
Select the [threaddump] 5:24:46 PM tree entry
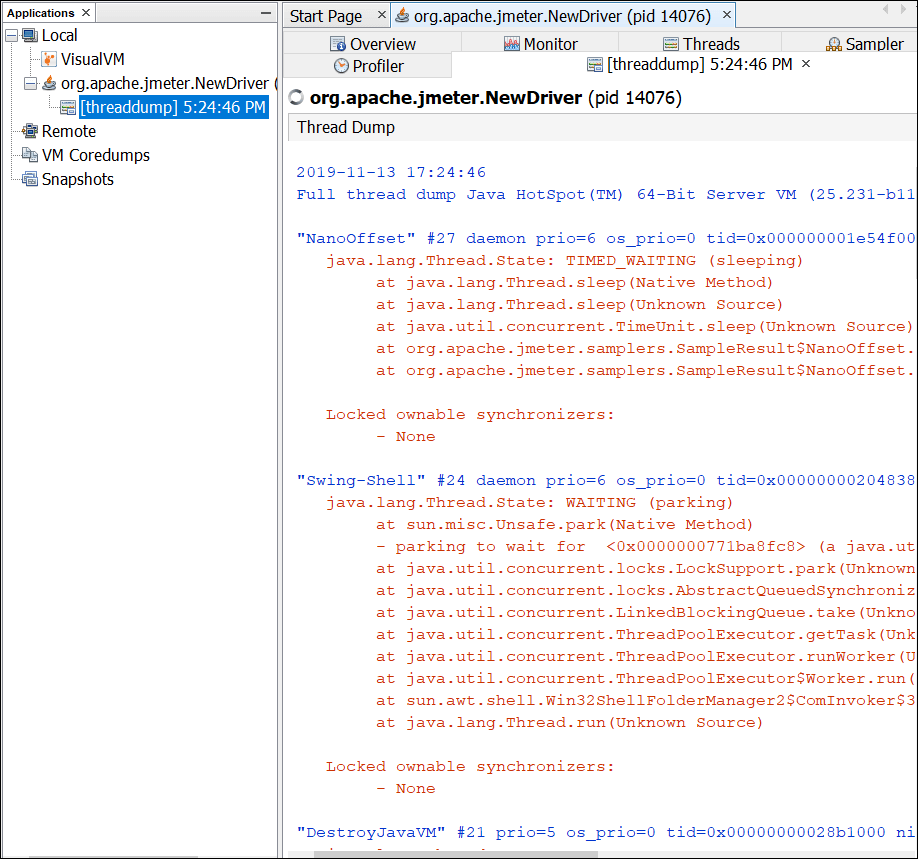(x=175, y=107)
